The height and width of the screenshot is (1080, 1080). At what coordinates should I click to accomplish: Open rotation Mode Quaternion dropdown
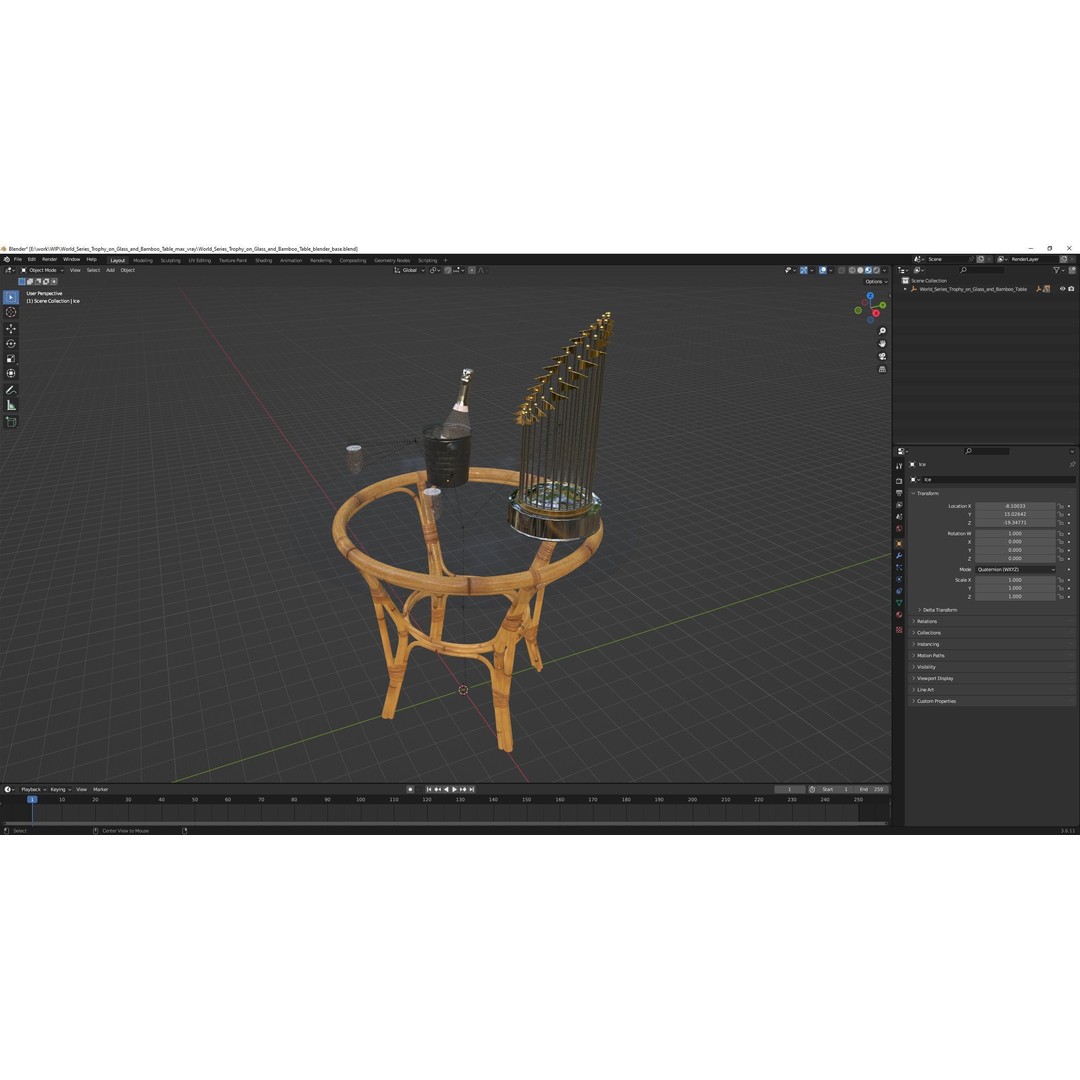point(1015,570)
